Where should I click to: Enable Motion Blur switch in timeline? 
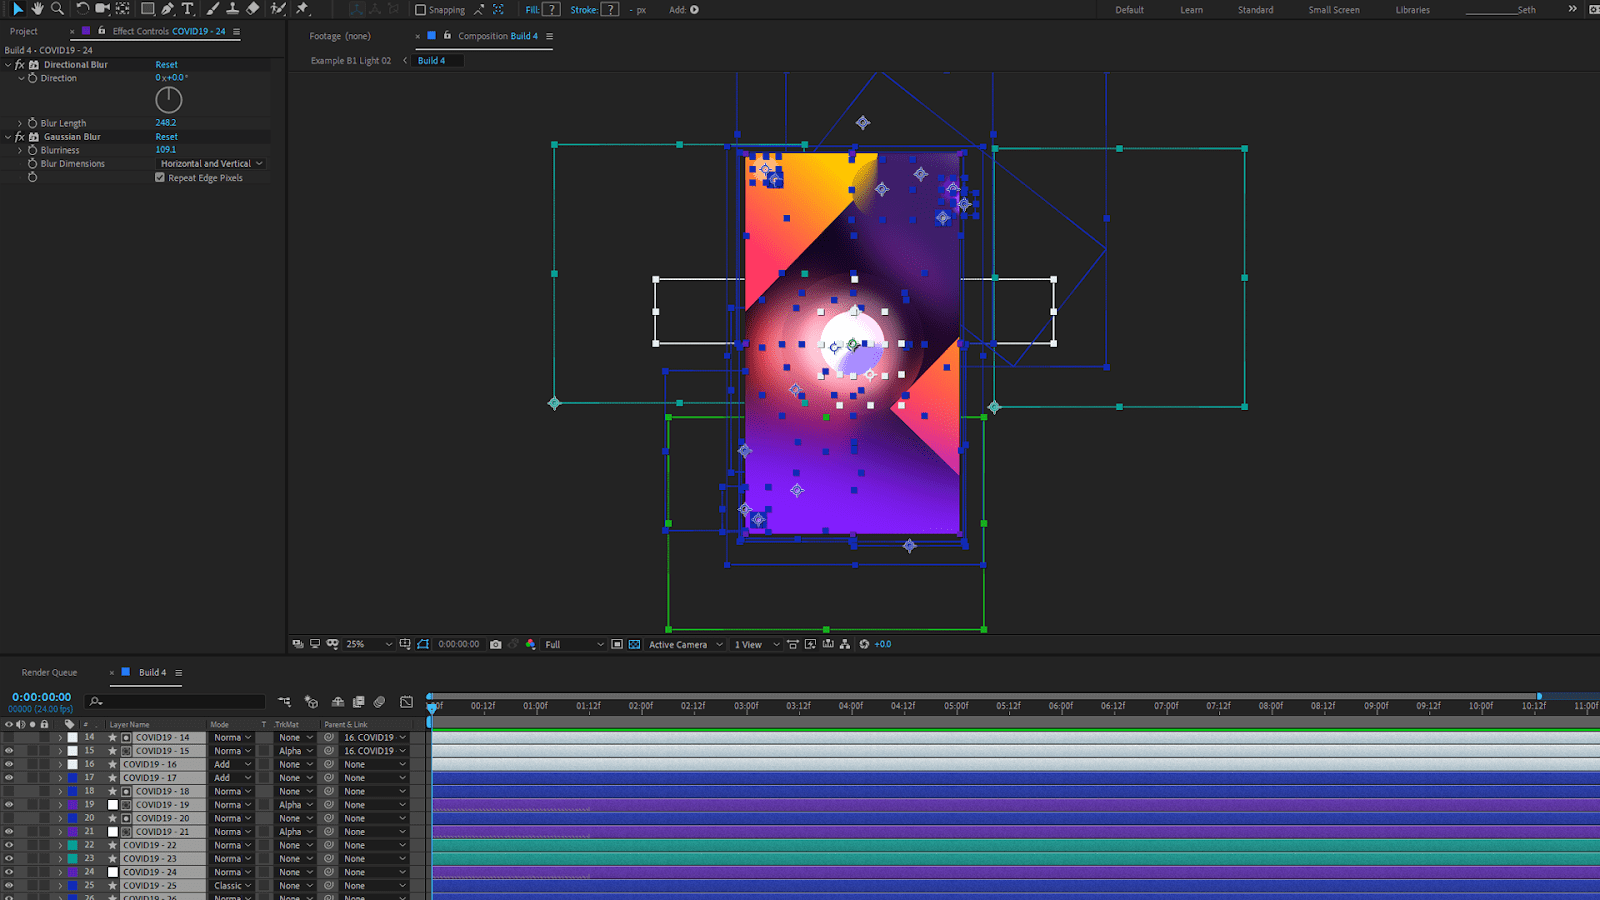click(379, 702)
